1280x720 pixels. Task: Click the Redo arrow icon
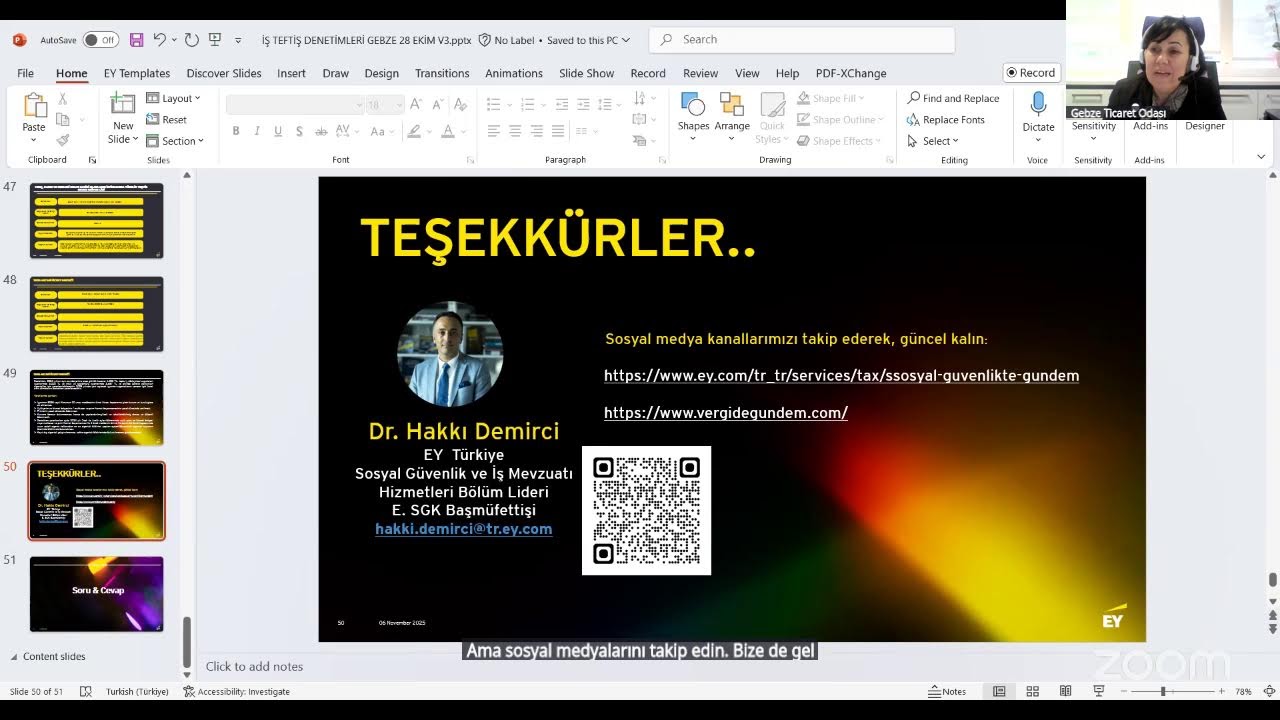point(191,40)
